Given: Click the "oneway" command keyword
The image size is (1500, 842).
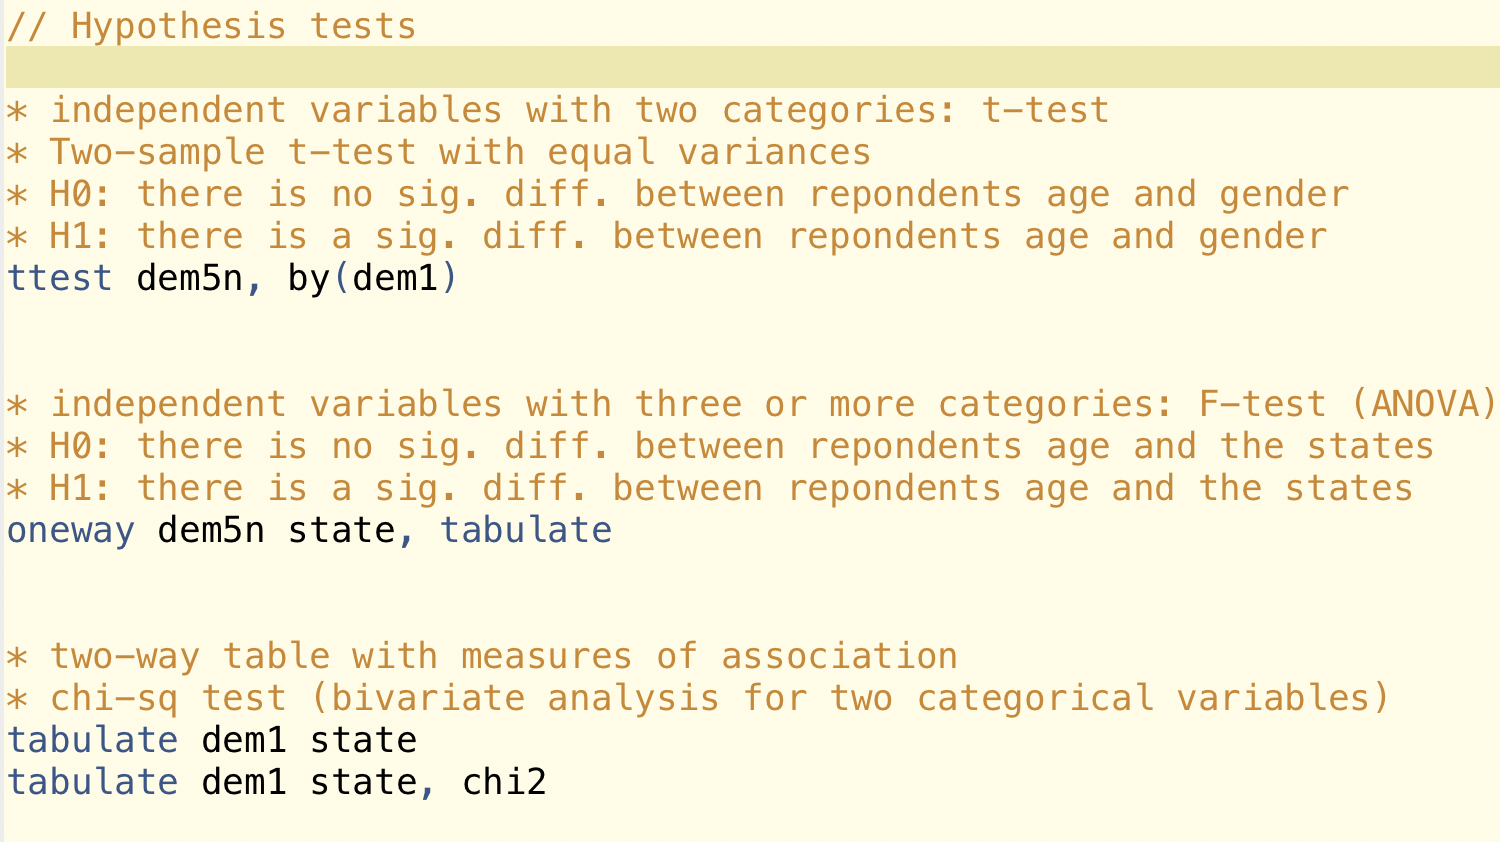Looking at the screenshot, I should pyautogui.click(x=70, y=530).
